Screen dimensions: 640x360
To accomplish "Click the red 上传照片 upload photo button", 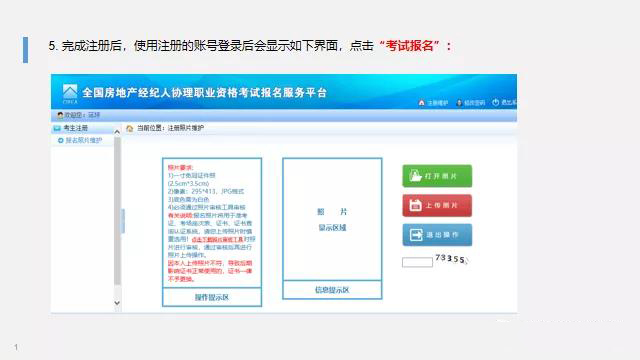I will (437, 205).
